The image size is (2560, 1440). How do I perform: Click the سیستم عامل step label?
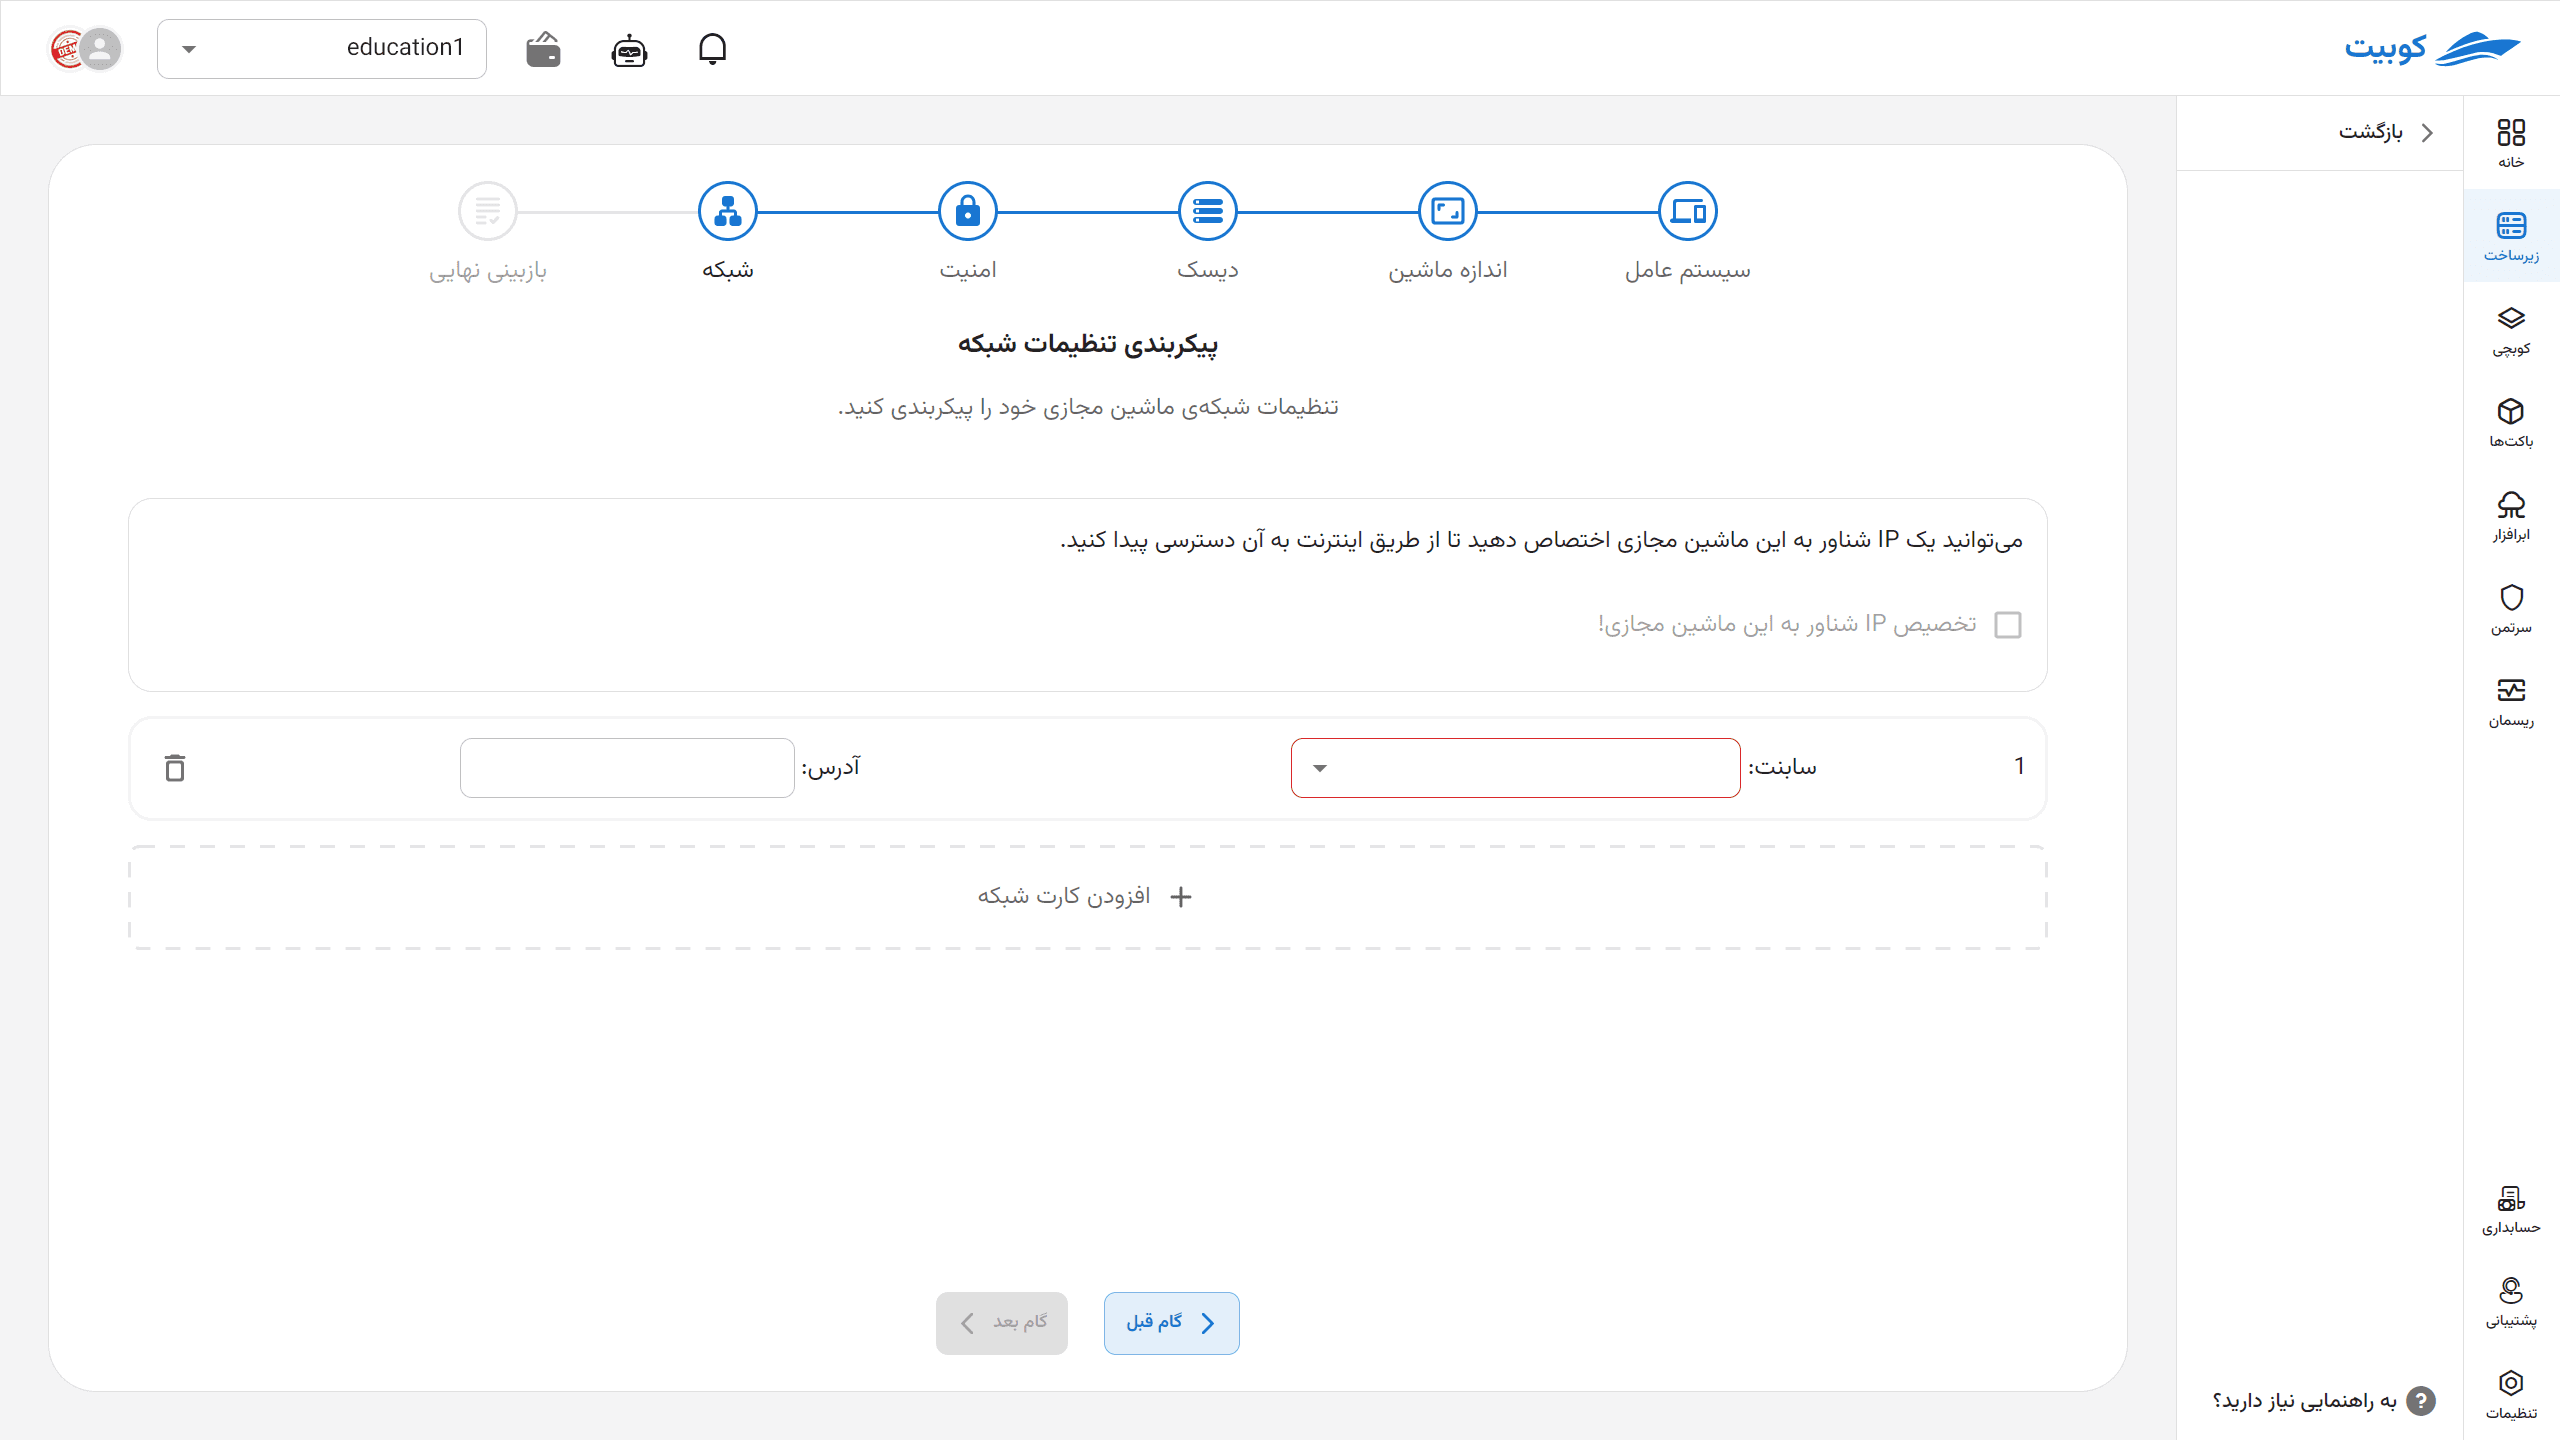pyautogui.click(x=1688, y=270)
